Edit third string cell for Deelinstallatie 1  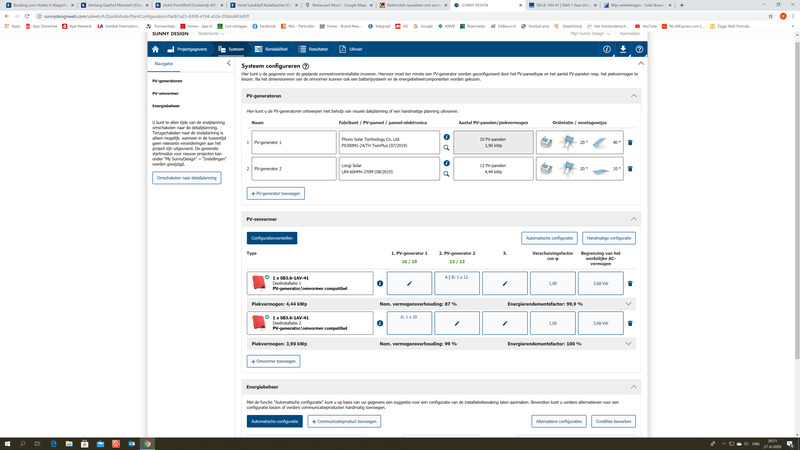[x=505, y=283]
